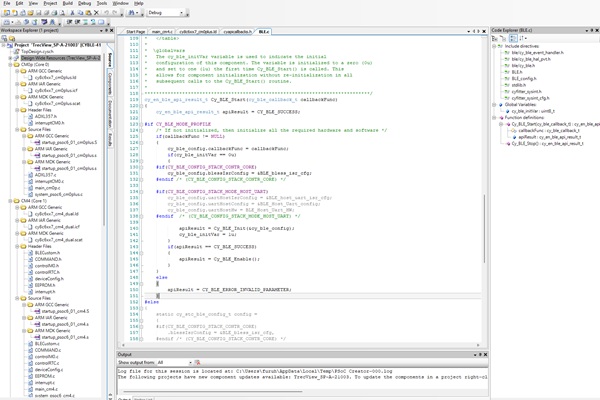Viewport: 600px width, 400px height.
Task: Open the File menu
Action: coord(7,3)
